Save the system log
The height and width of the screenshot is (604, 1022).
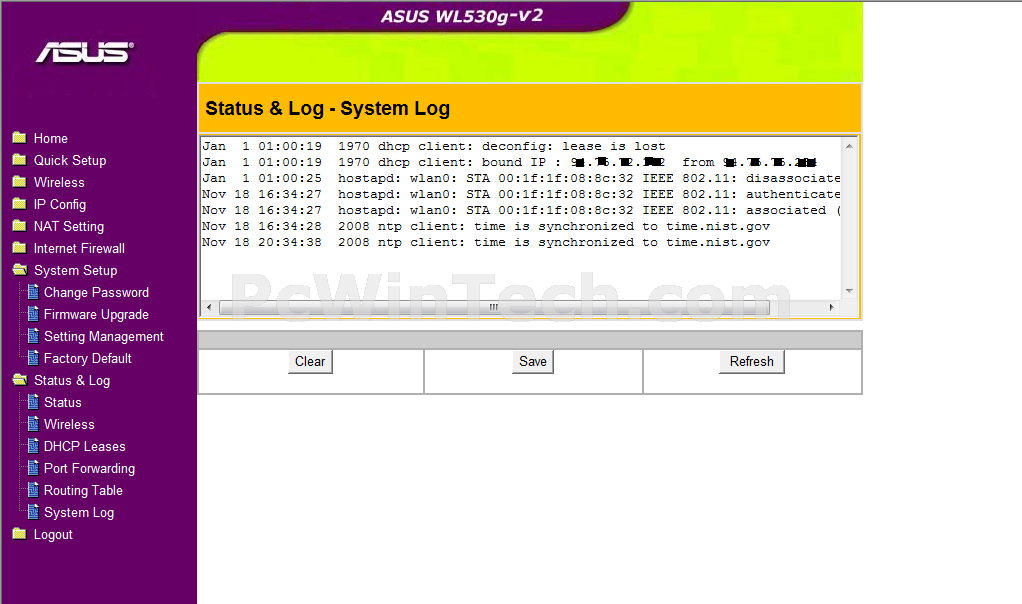coord(533,362)
